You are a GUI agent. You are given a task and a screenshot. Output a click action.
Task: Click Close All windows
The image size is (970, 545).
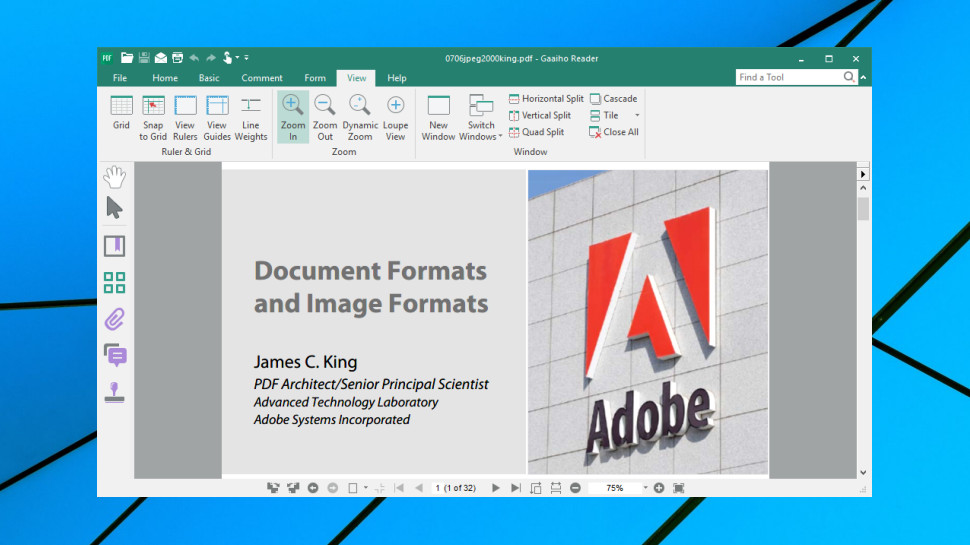tap(614, 132)
